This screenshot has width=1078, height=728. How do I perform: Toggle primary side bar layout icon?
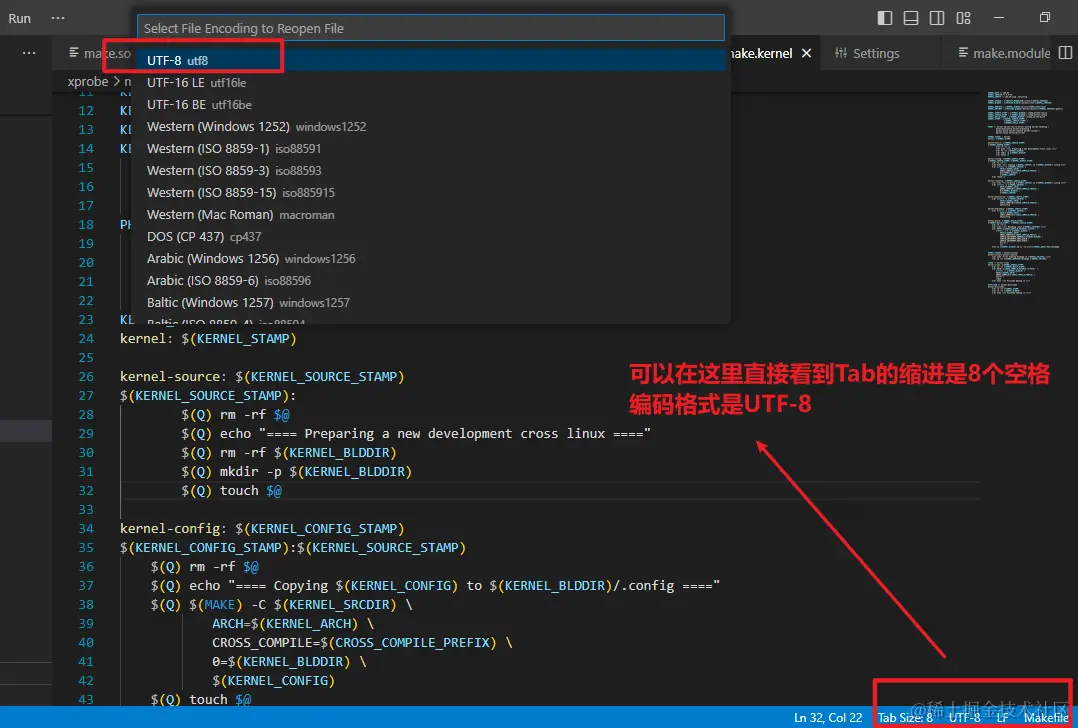coord(885,18)
